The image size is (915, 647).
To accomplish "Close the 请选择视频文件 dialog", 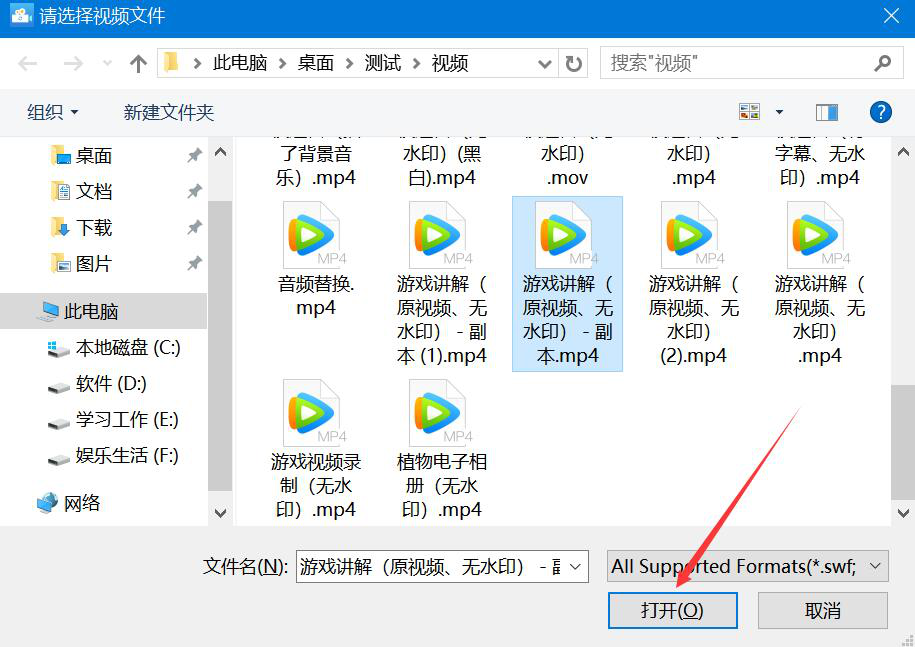I will [x=891, y=16].
